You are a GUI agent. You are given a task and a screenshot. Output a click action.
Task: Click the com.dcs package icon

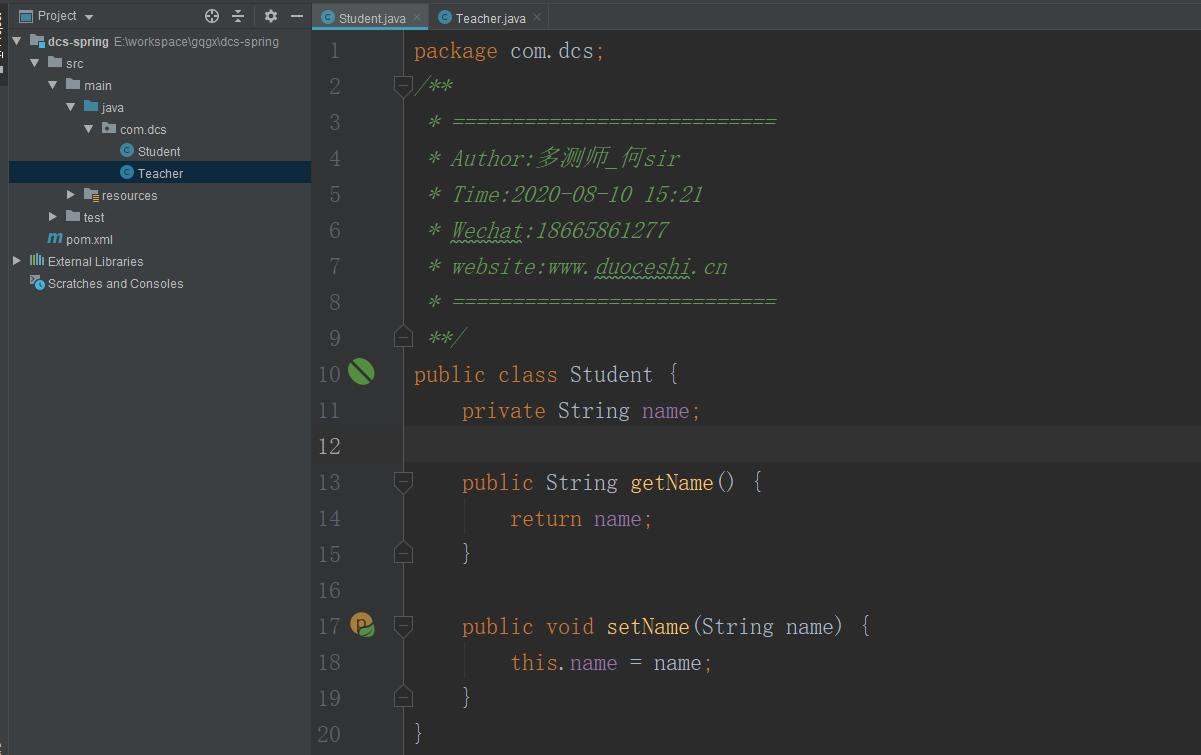(x=108, y=129)
